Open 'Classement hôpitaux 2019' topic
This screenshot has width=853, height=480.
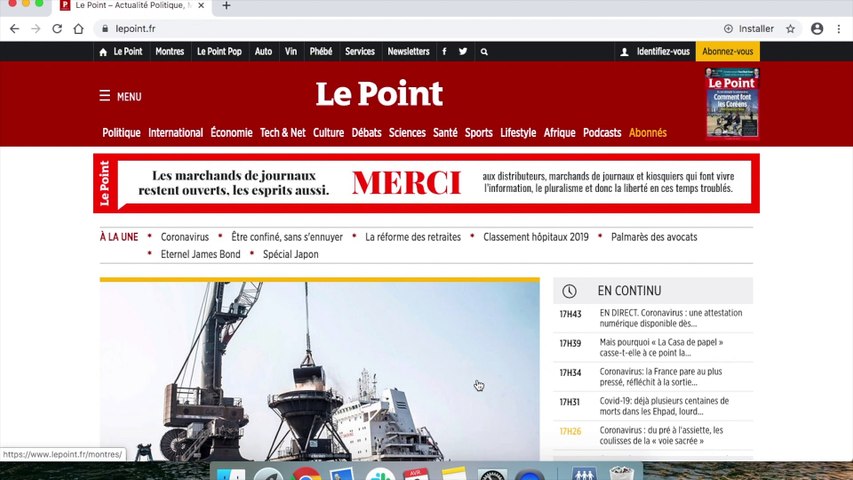point(536,237)
